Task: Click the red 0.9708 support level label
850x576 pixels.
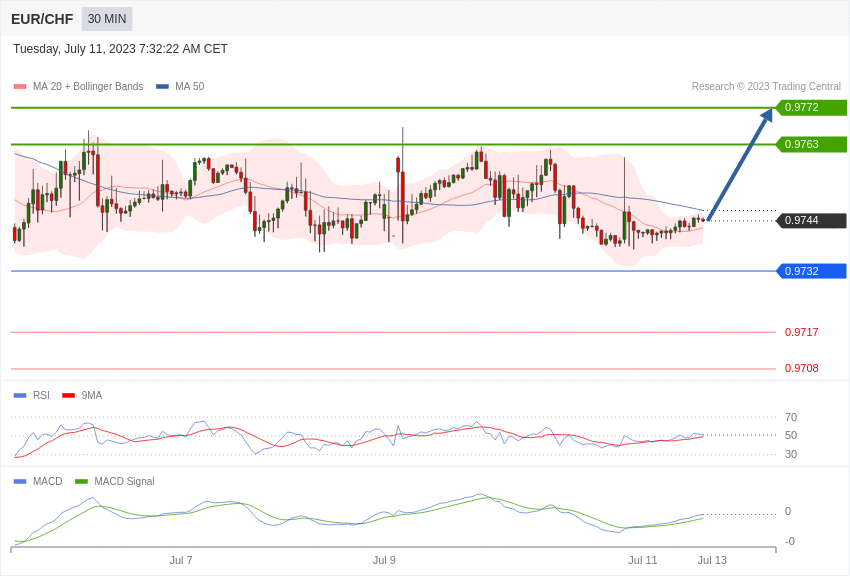Action: (x=802, y=368)
